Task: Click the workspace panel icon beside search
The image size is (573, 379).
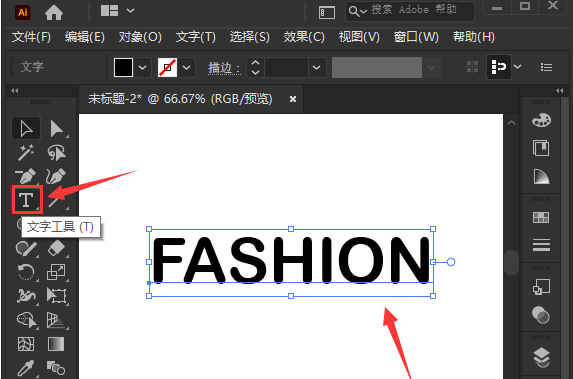Action: 327,12
